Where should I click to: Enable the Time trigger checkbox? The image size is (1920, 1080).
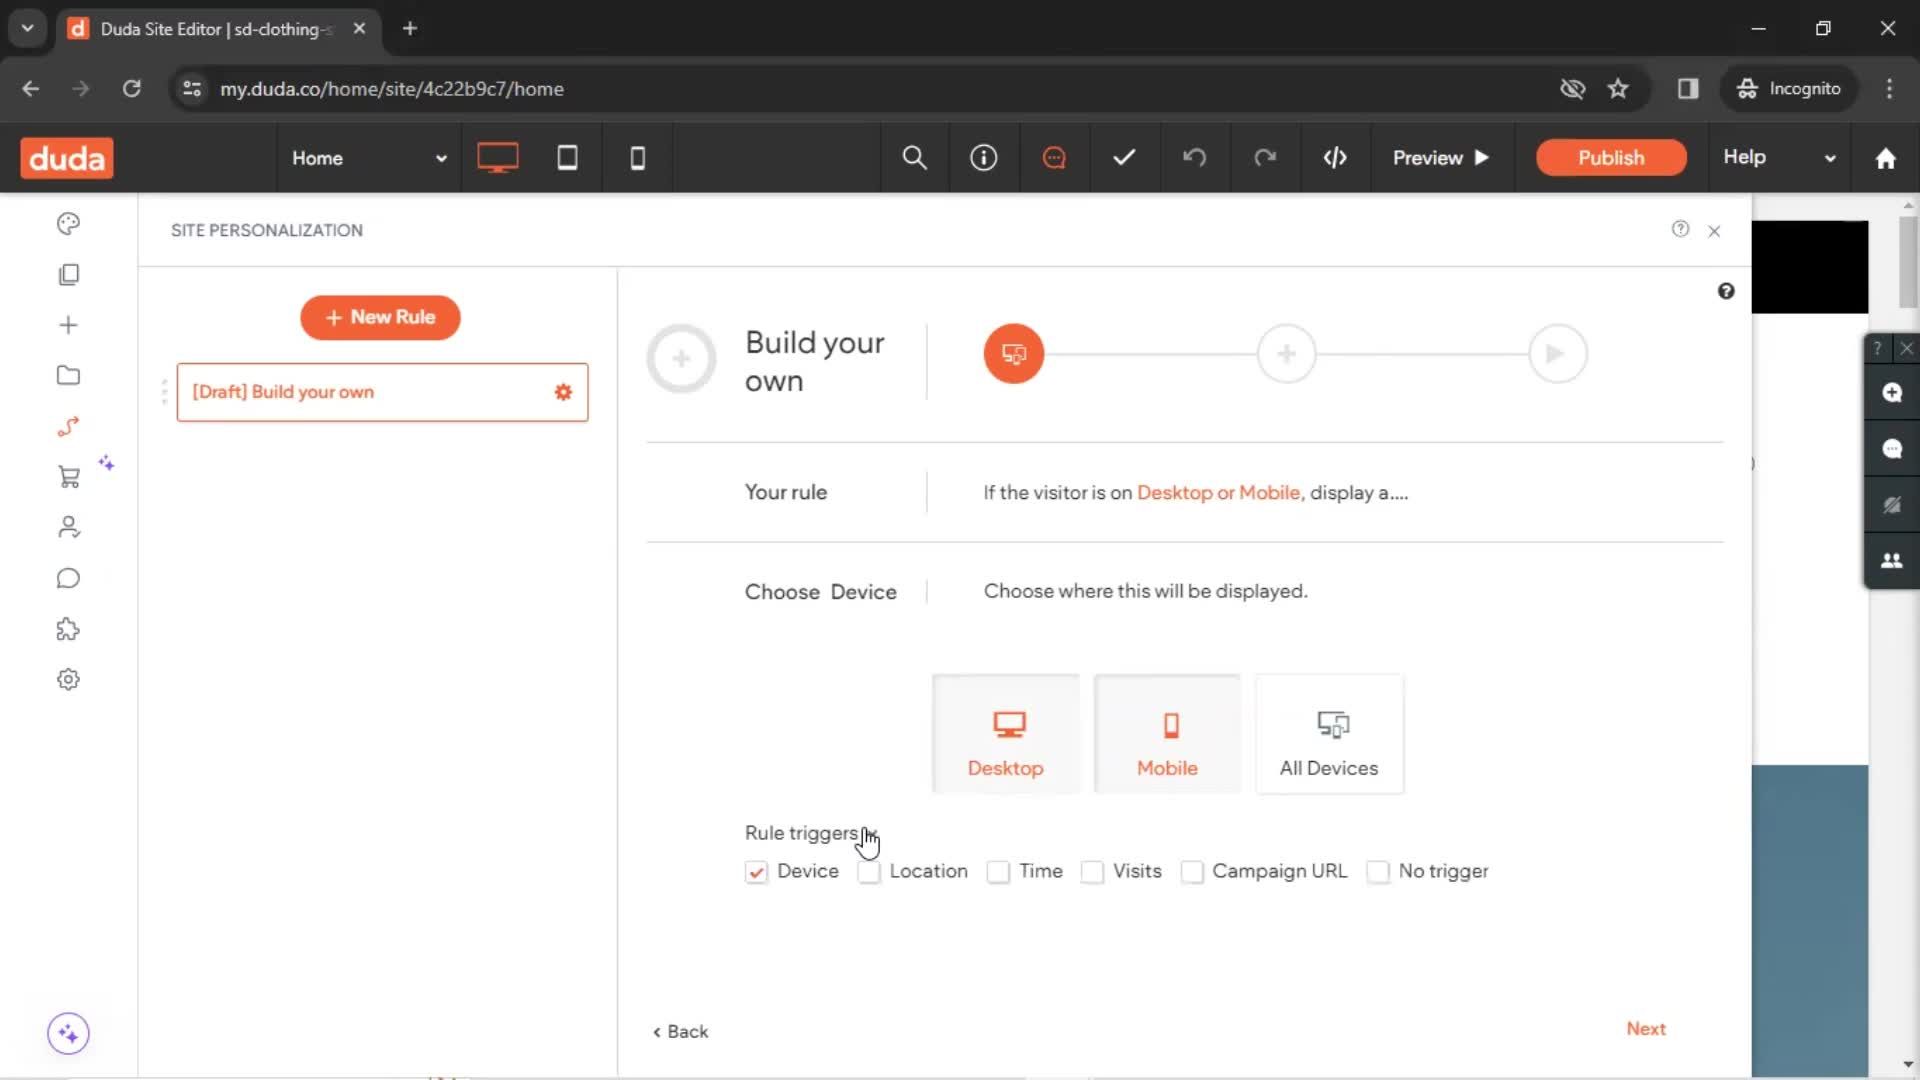(x=998, y=872)
